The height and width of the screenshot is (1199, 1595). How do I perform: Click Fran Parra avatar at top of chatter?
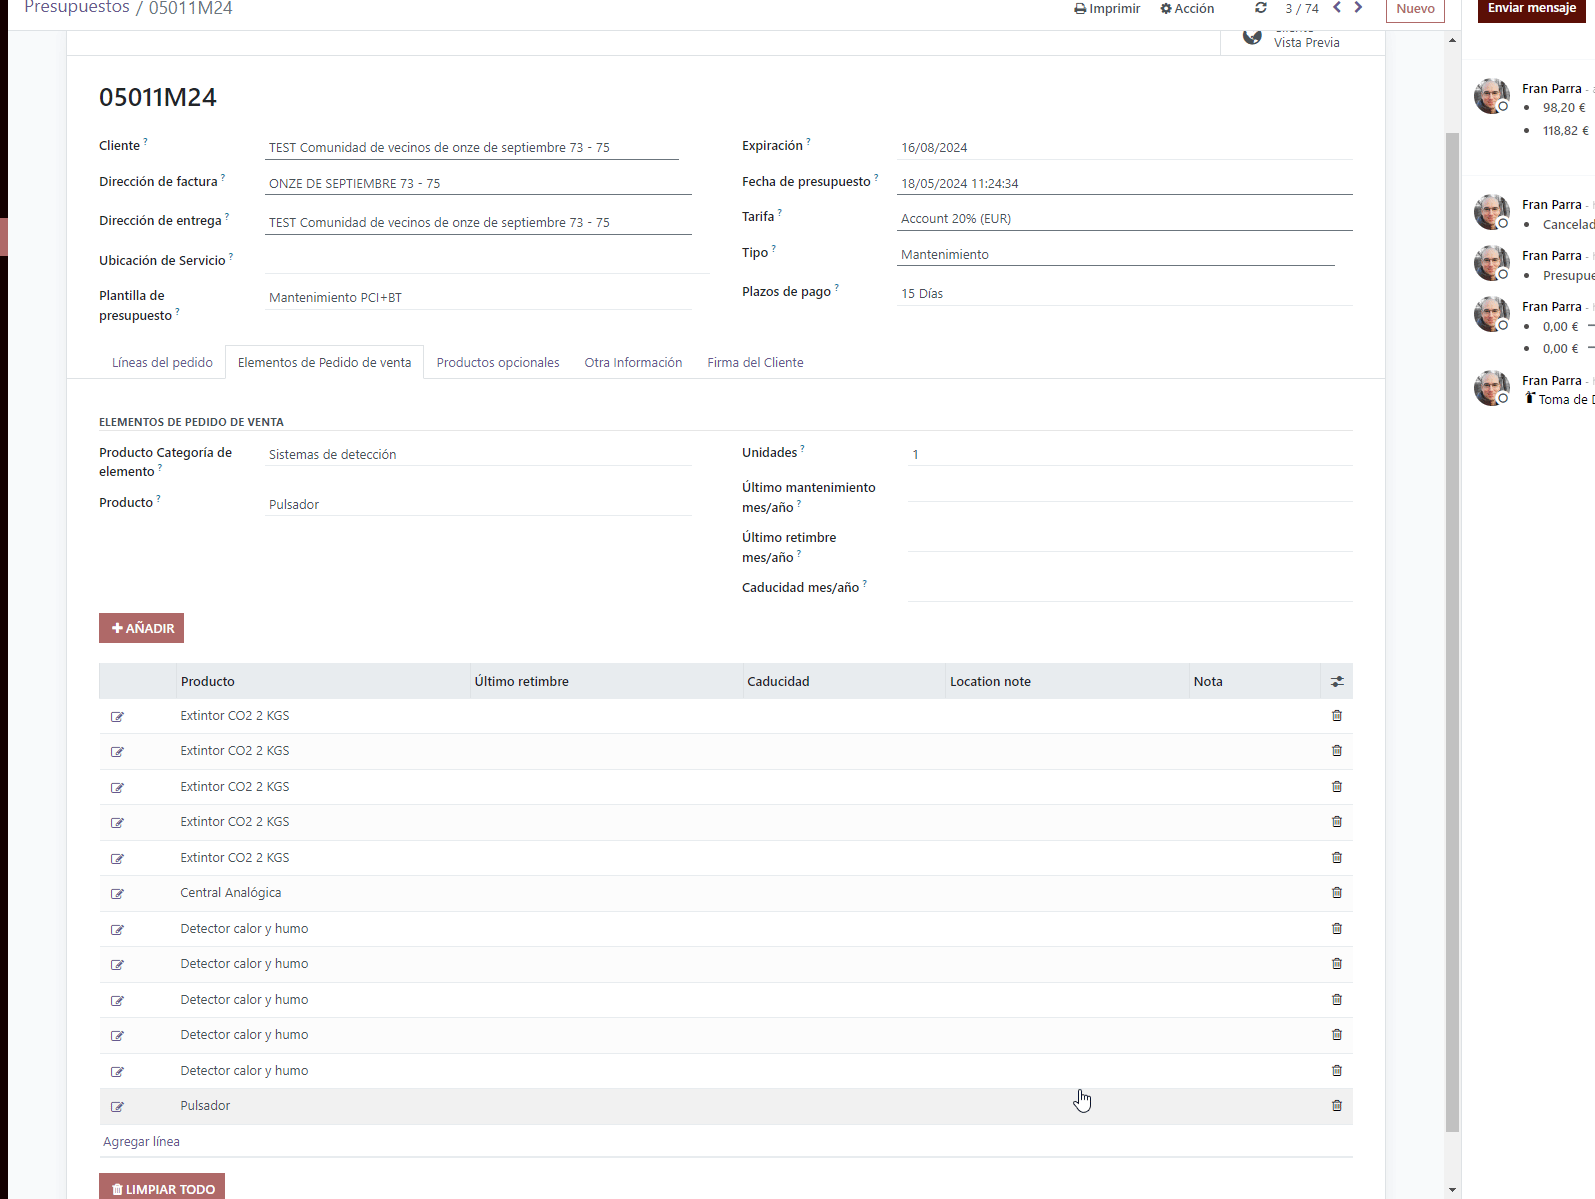pyautogui.click(x=1491, y=96)
